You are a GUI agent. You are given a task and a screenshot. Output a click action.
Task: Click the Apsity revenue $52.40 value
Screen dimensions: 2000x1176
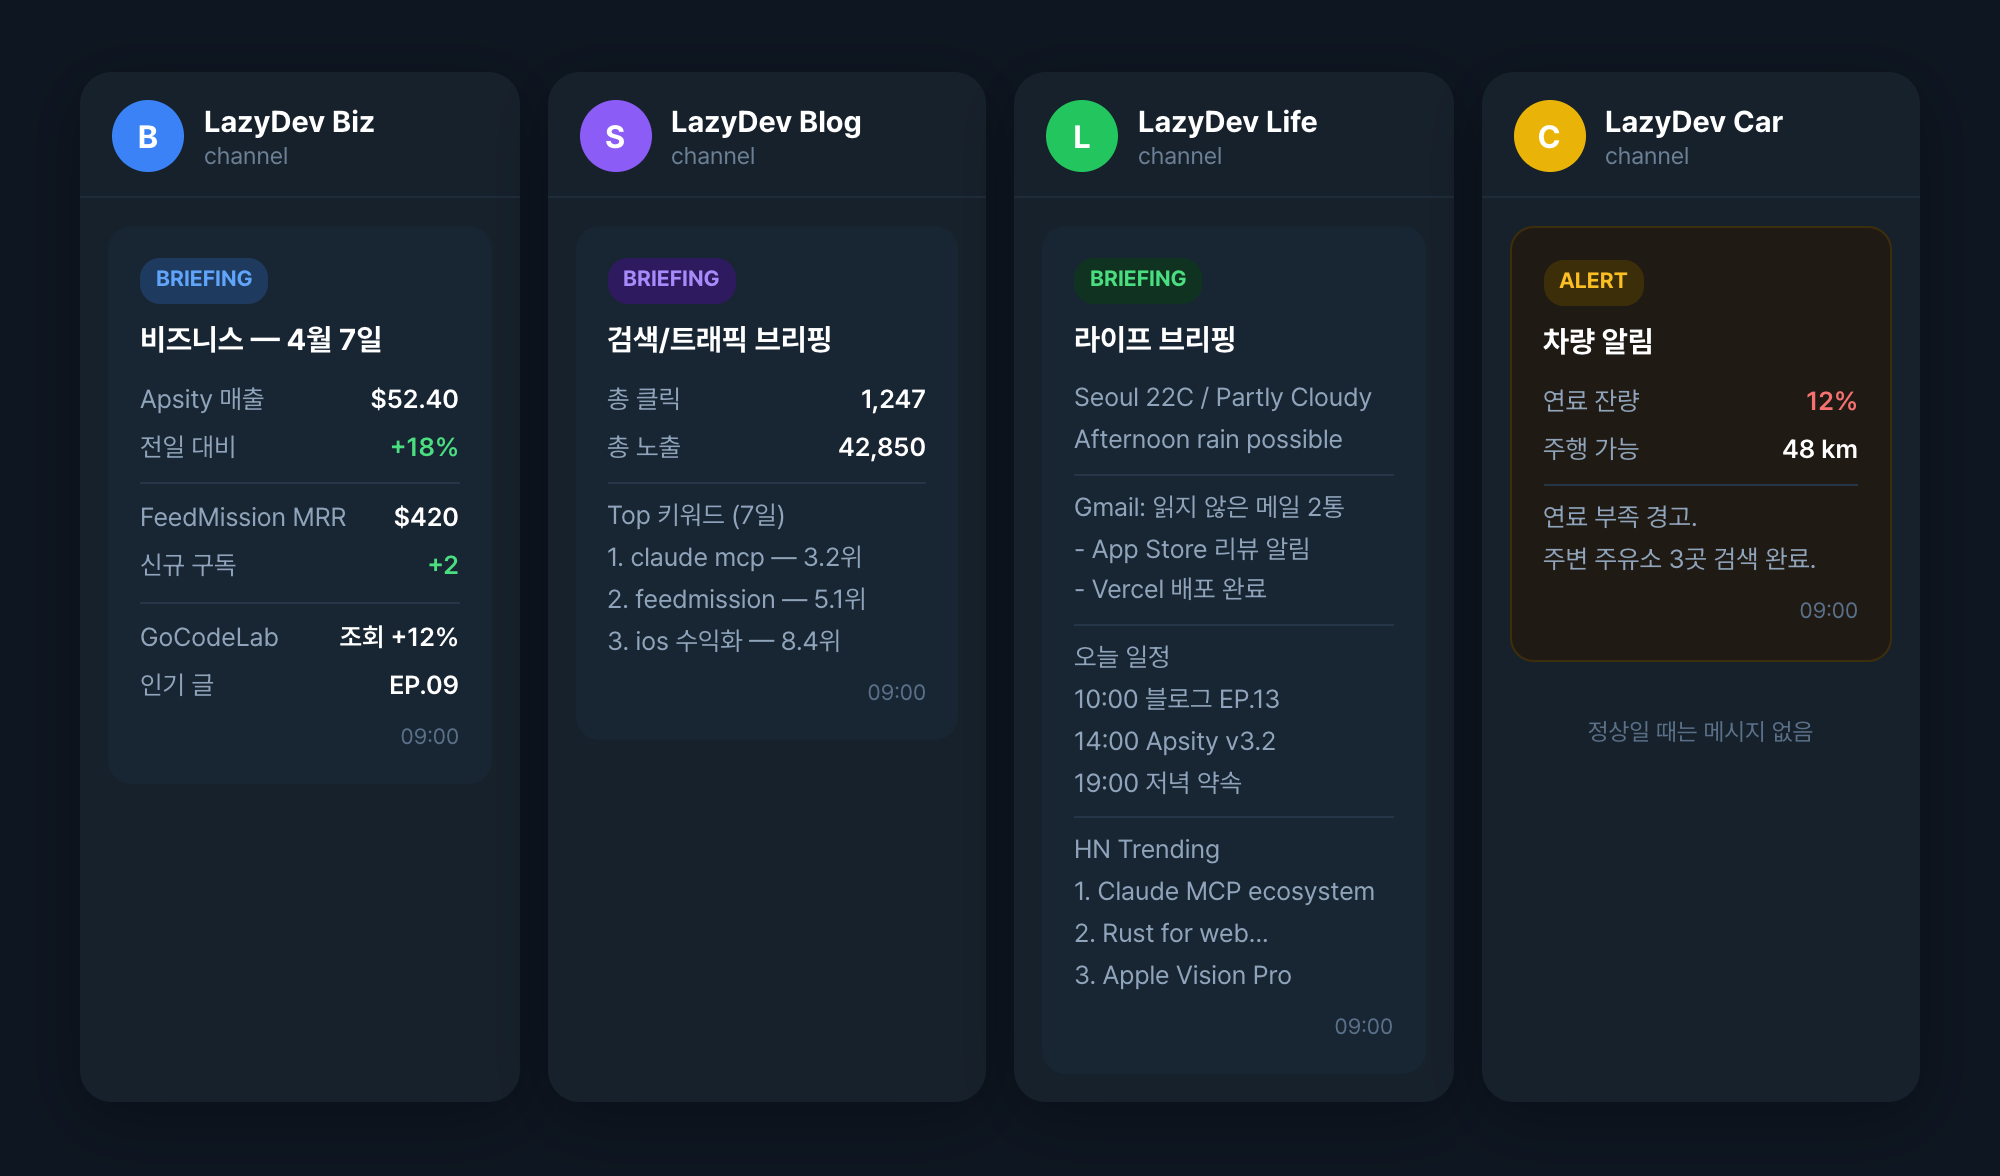[x=414, y=399]
